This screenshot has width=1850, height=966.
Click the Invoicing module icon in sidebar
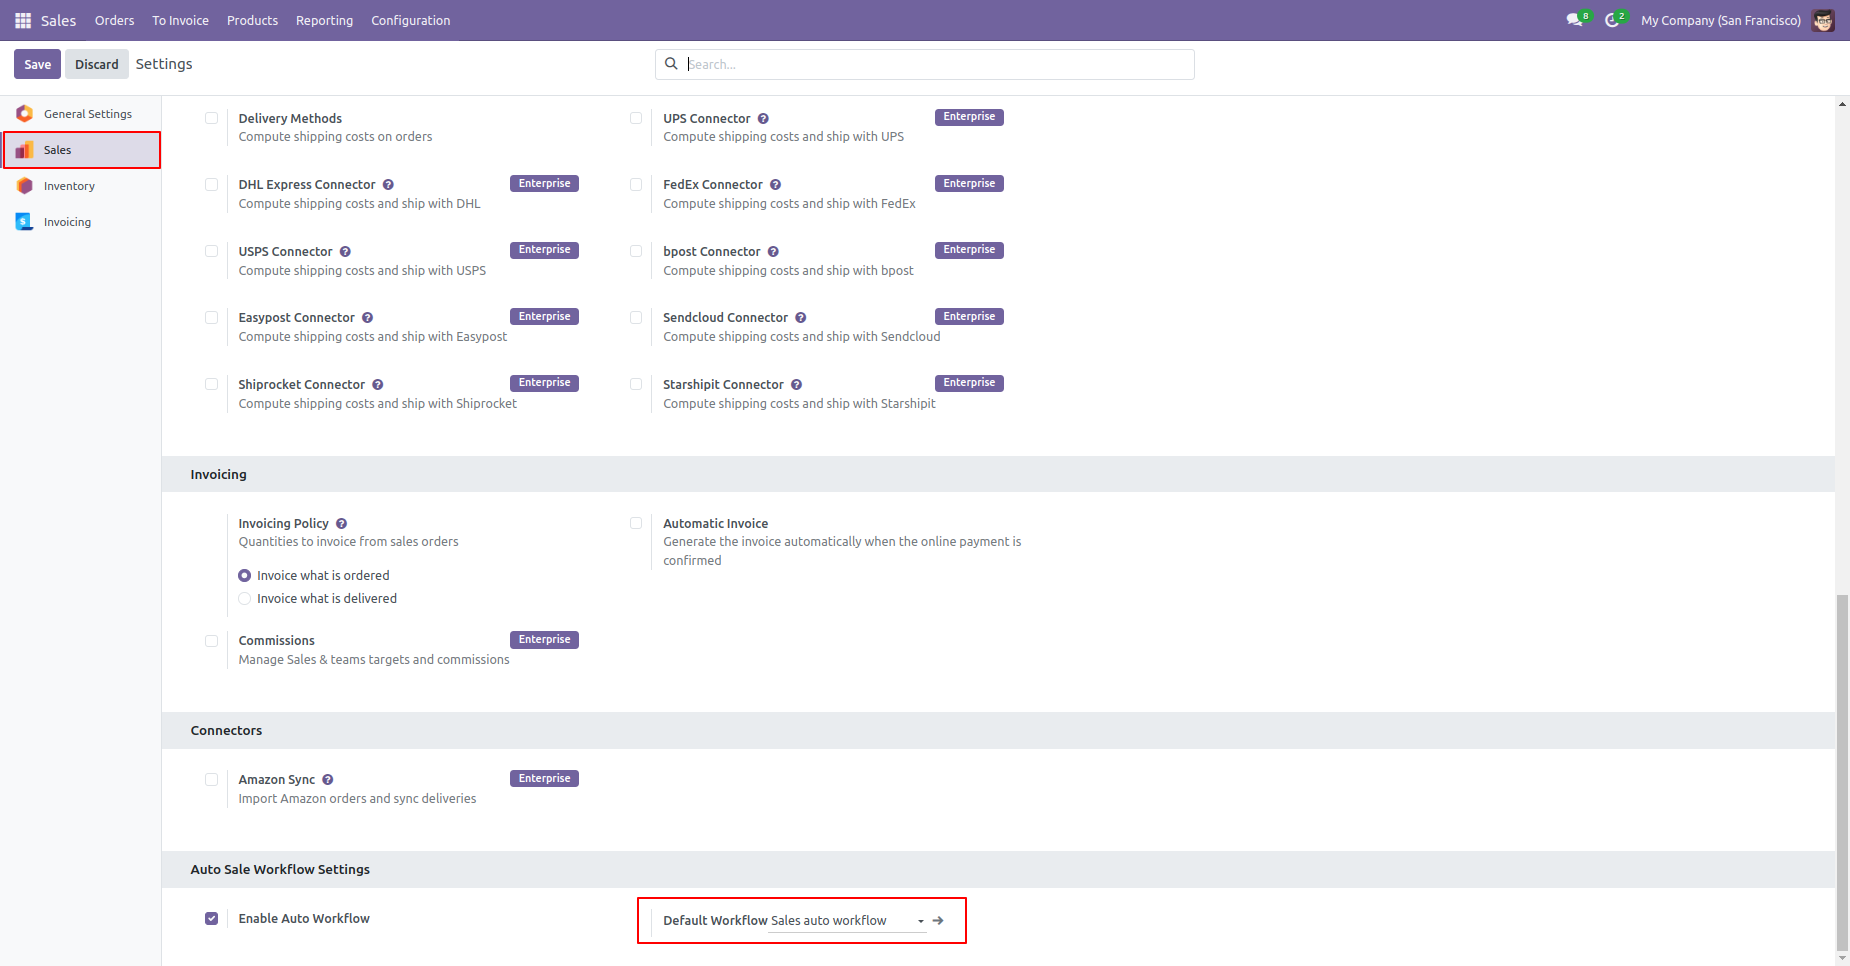pyautogui.click(x=25, y=222)
